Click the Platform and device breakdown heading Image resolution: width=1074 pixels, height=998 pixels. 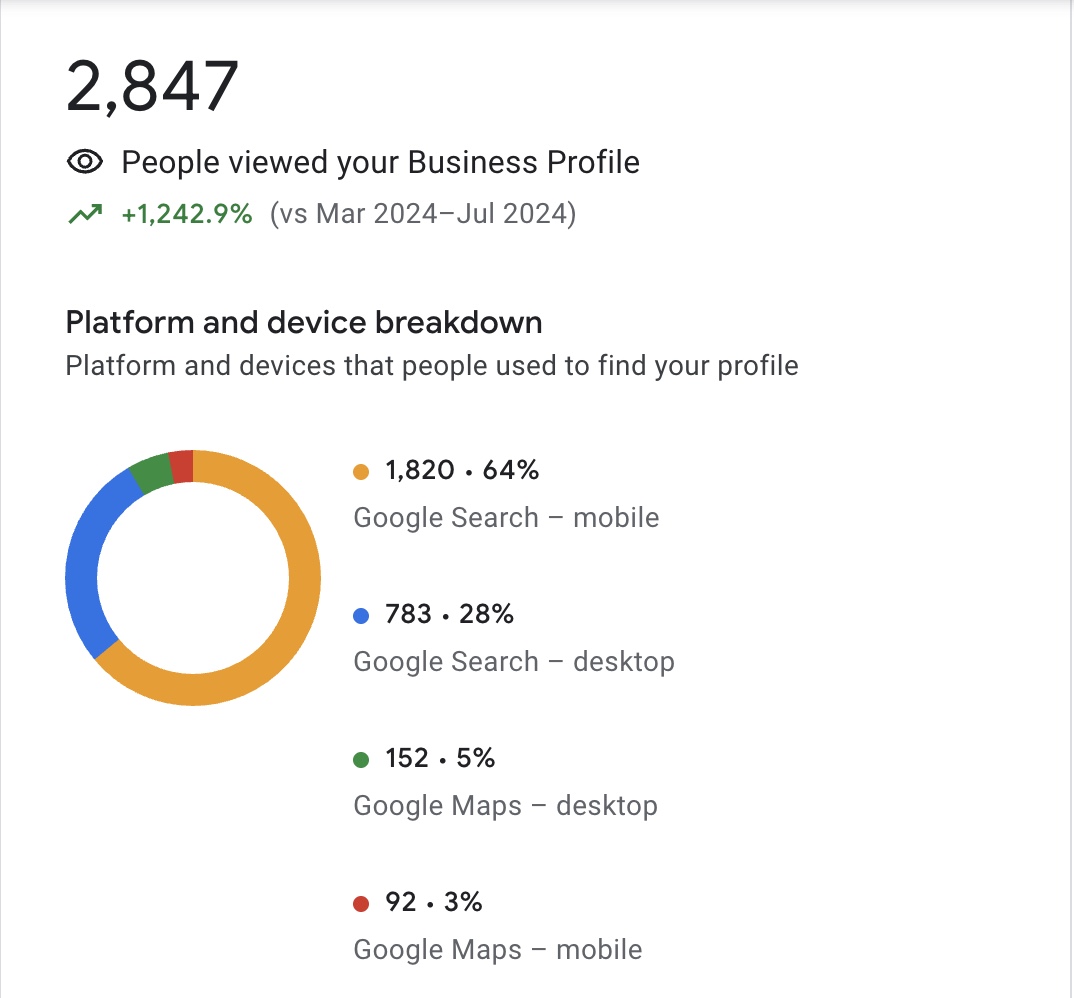(x=304, y=322)
